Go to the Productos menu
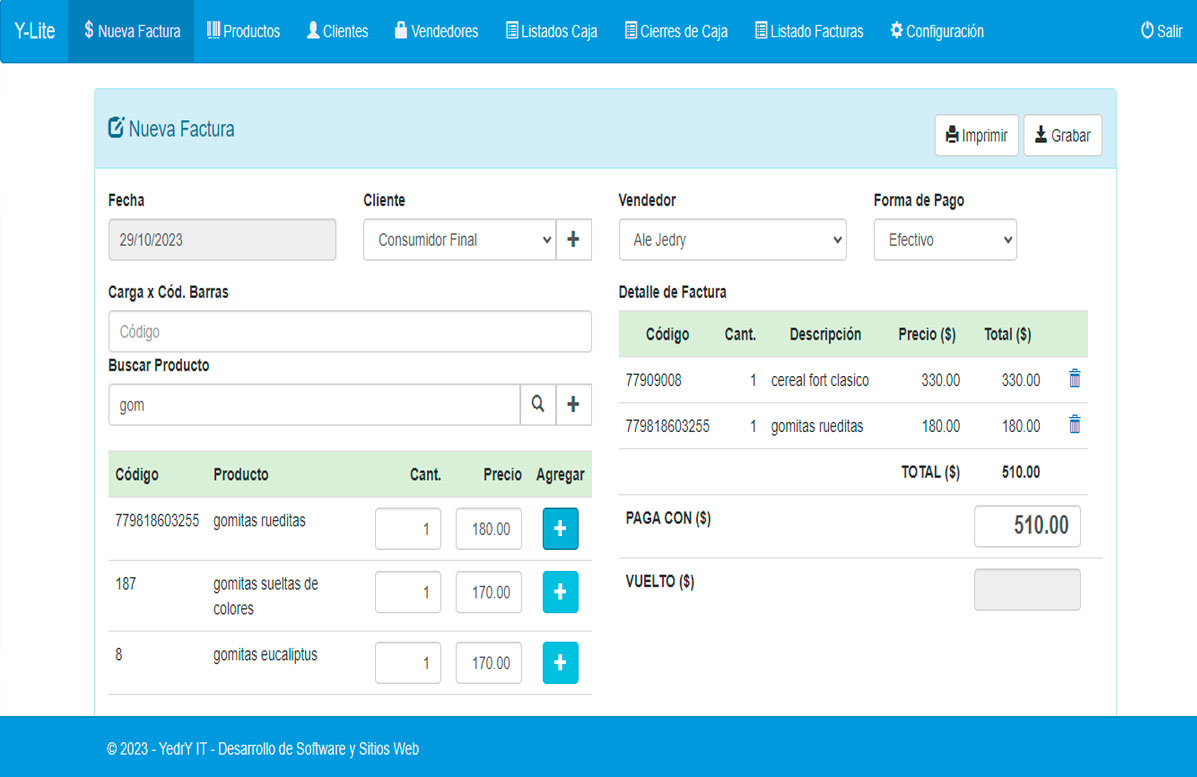Image resolution: width=1197 pixels, height=777 pixels. click(243, 31)
